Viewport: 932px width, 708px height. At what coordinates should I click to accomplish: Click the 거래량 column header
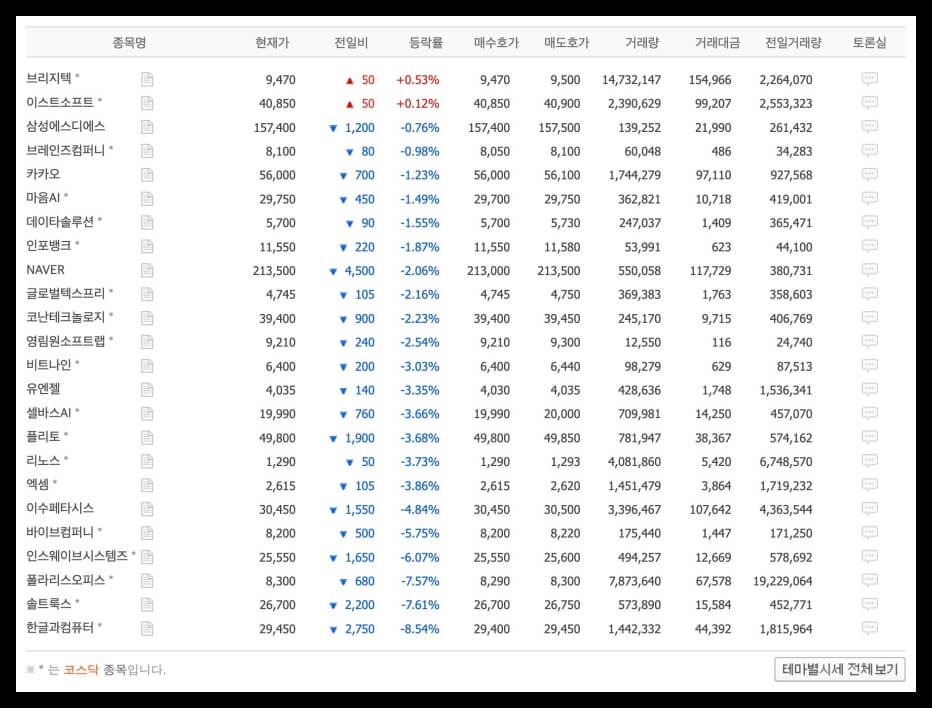642,43
